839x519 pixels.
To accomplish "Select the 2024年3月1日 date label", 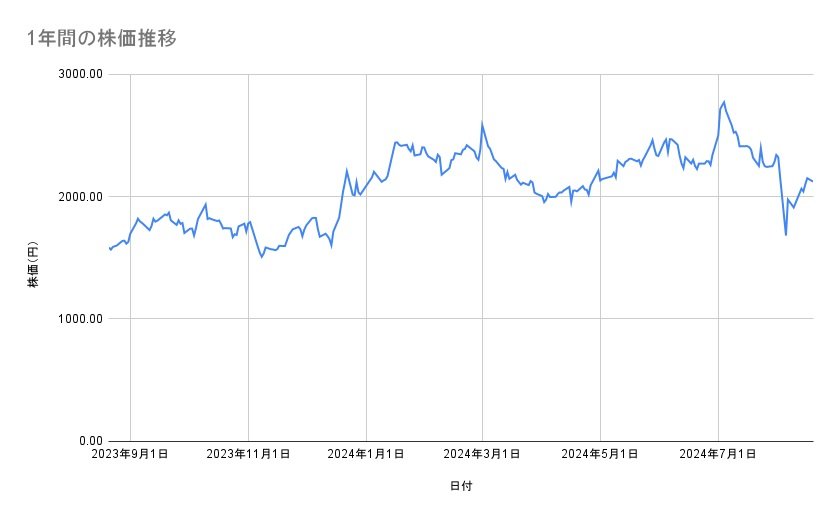I will point(483,455).
